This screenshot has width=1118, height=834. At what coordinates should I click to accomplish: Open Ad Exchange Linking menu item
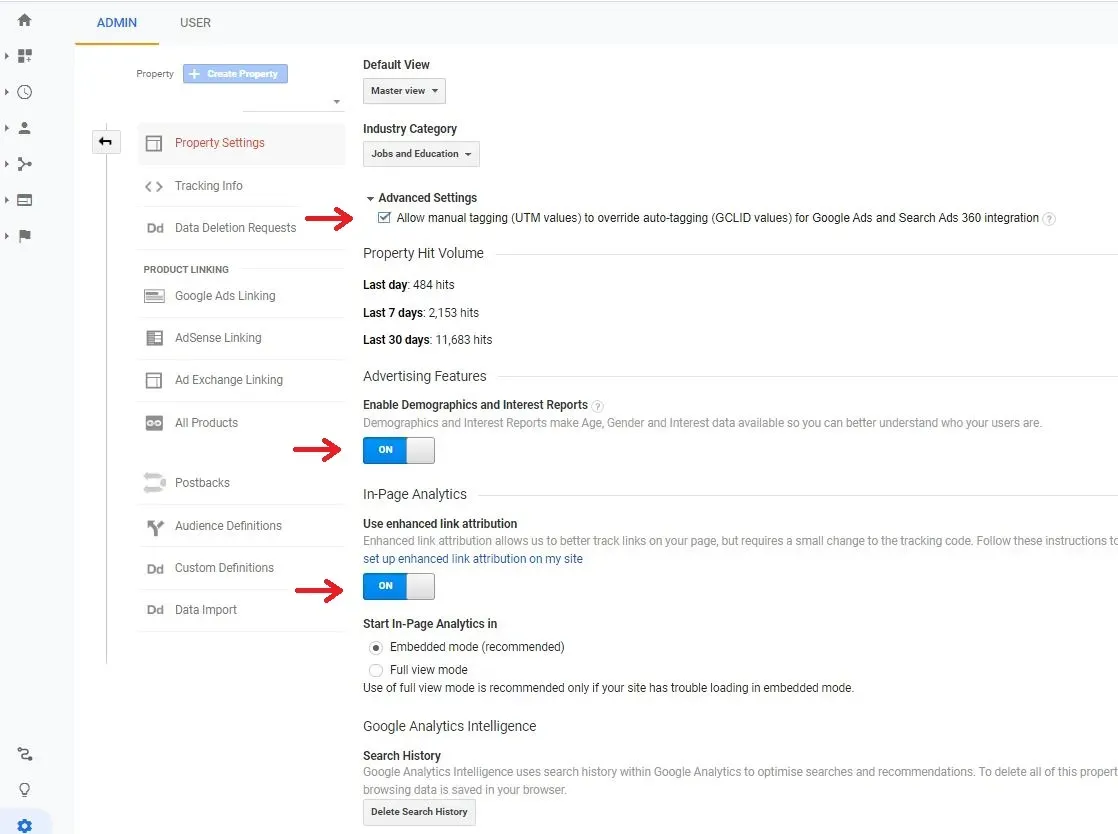click(x=241, y=380)
